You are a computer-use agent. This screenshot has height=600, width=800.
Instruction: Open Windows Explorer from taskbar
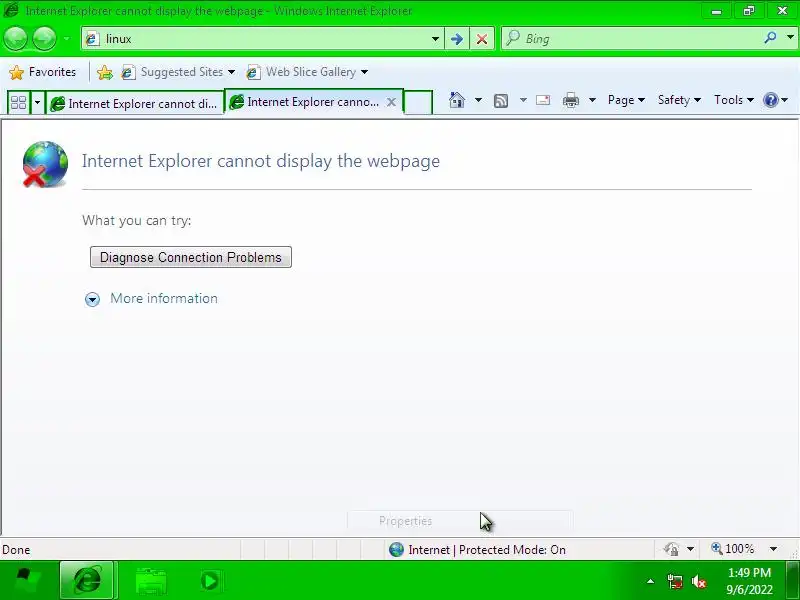point(151,581)
